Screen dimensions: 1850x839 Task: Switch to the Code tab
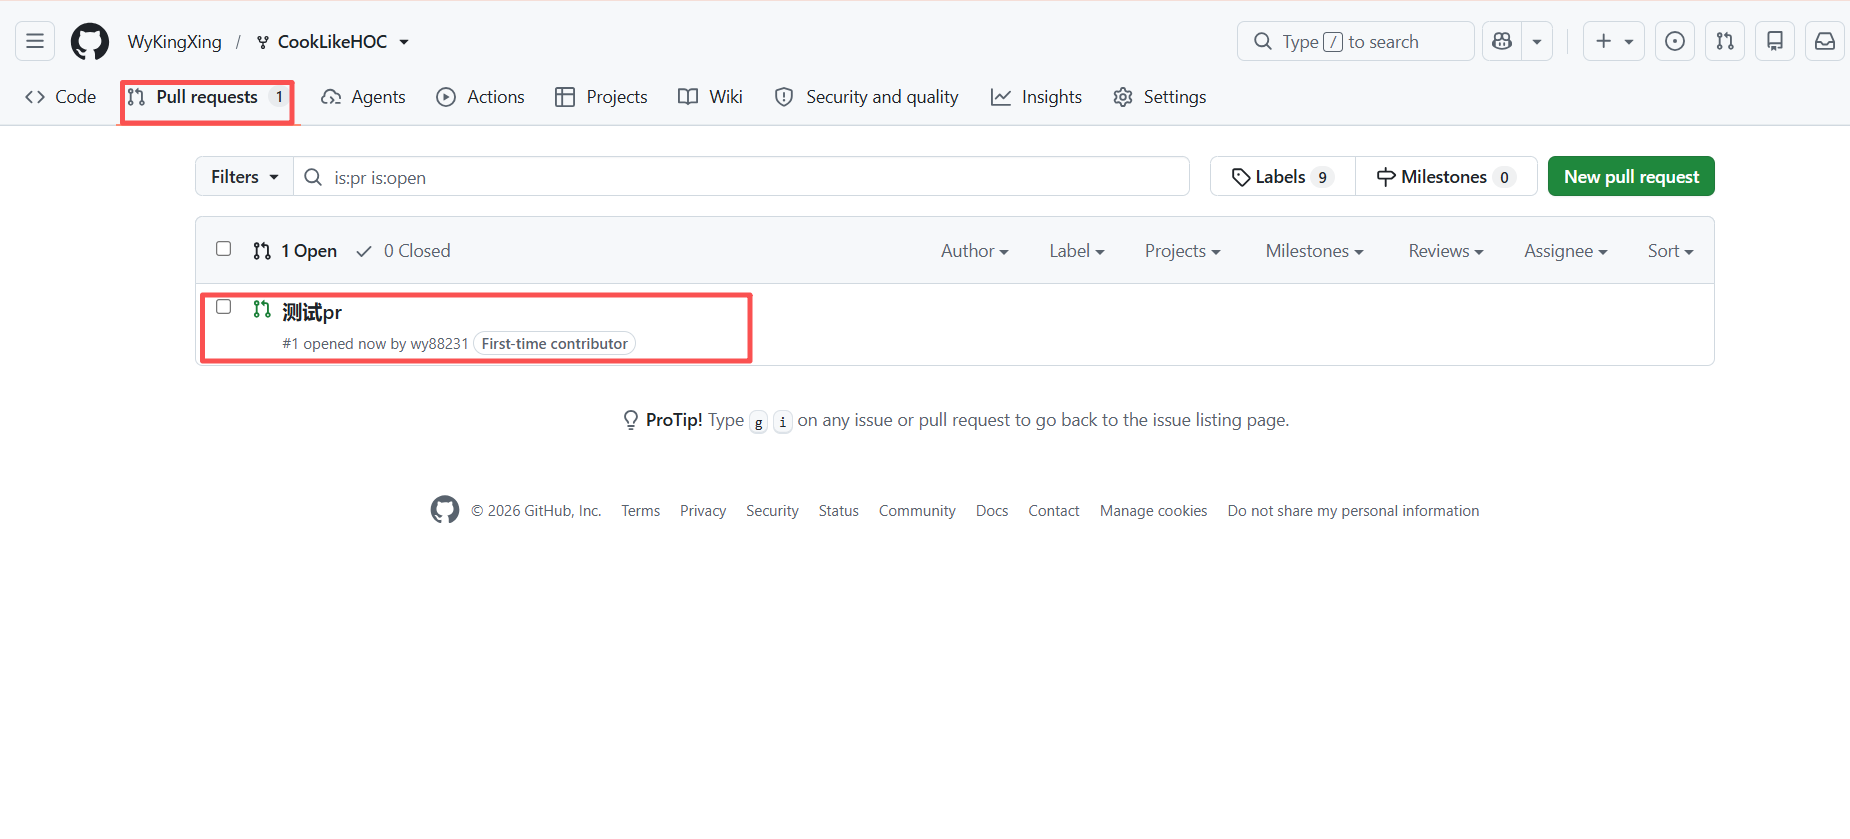click(61, 97)
